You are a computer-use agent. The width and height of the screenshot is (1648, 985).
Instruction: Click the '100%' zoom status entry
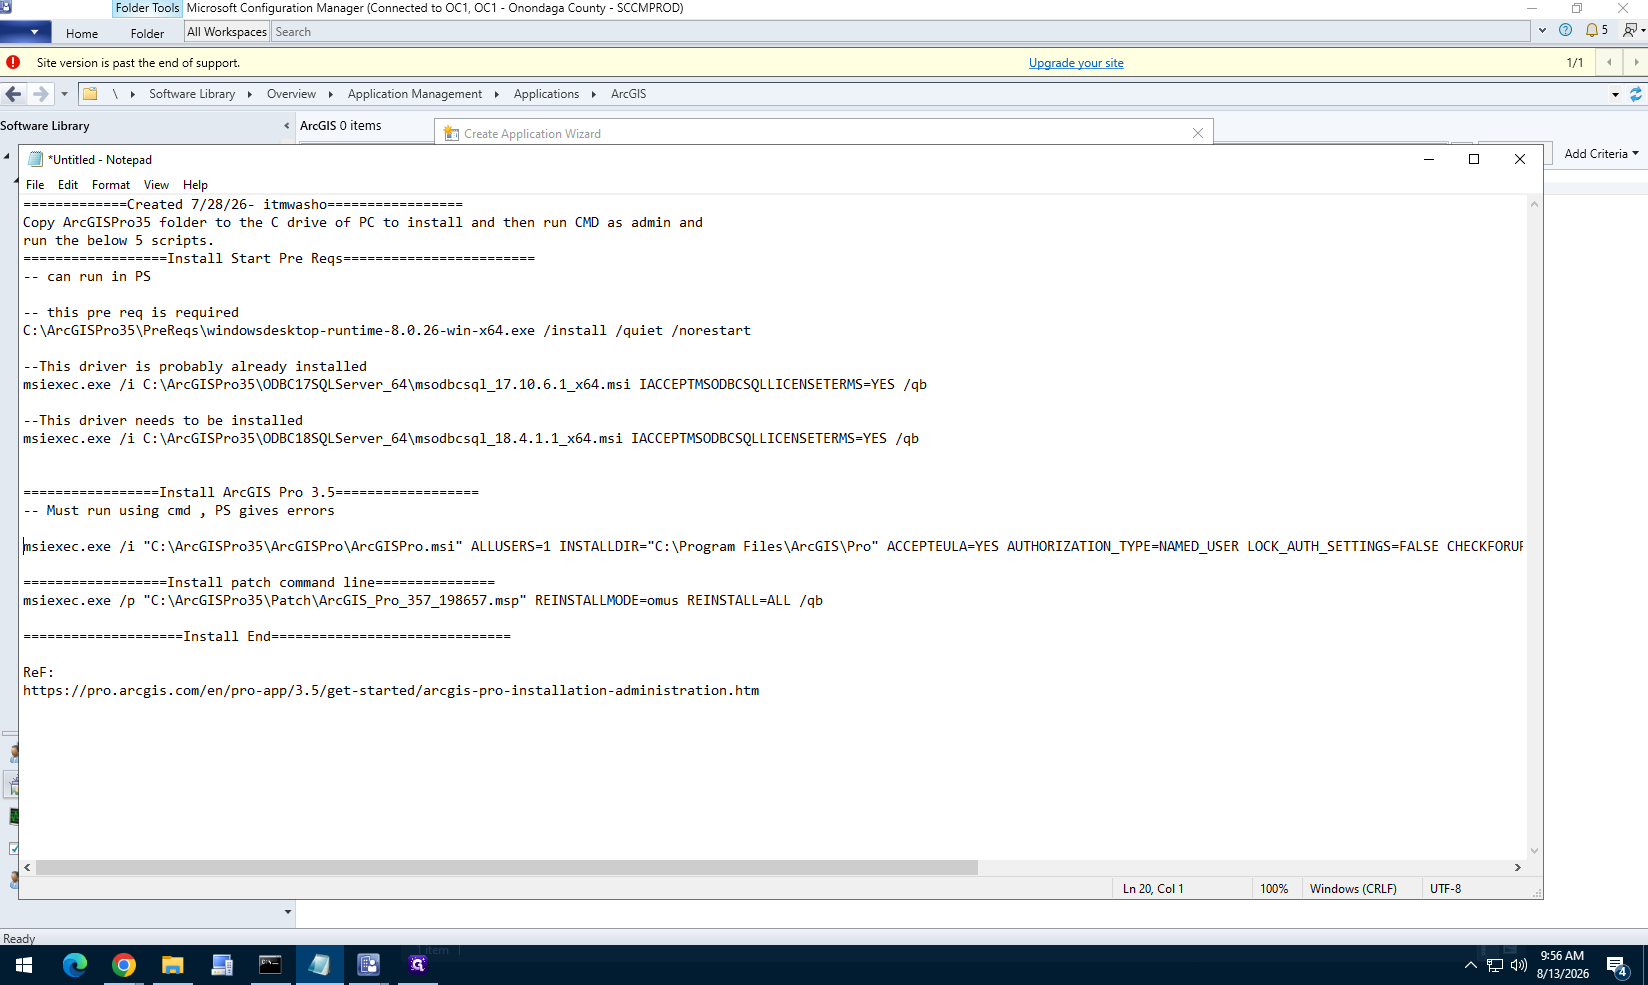(x=1273, y=889)
